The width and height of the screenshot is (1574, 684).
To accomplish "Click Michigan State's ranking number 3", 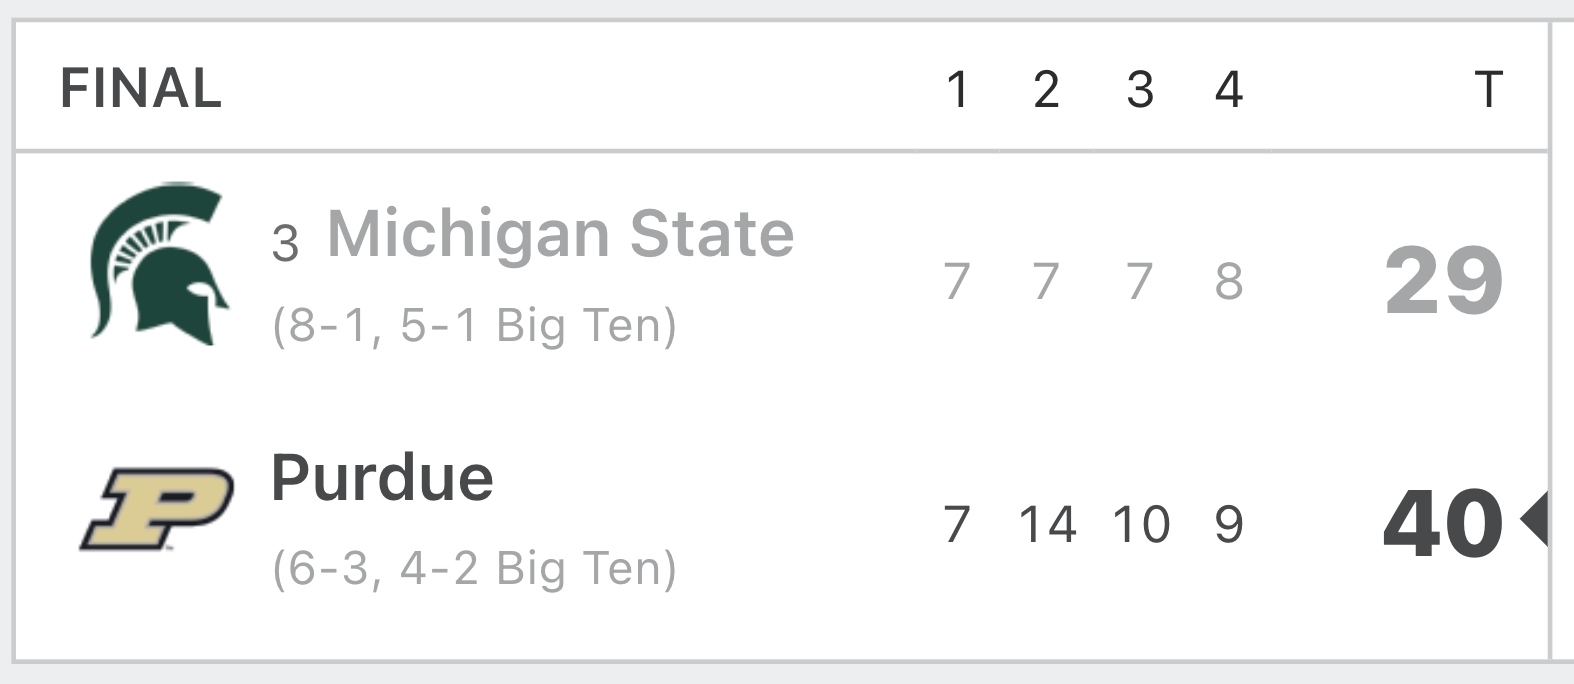I will tap(285, 243).
